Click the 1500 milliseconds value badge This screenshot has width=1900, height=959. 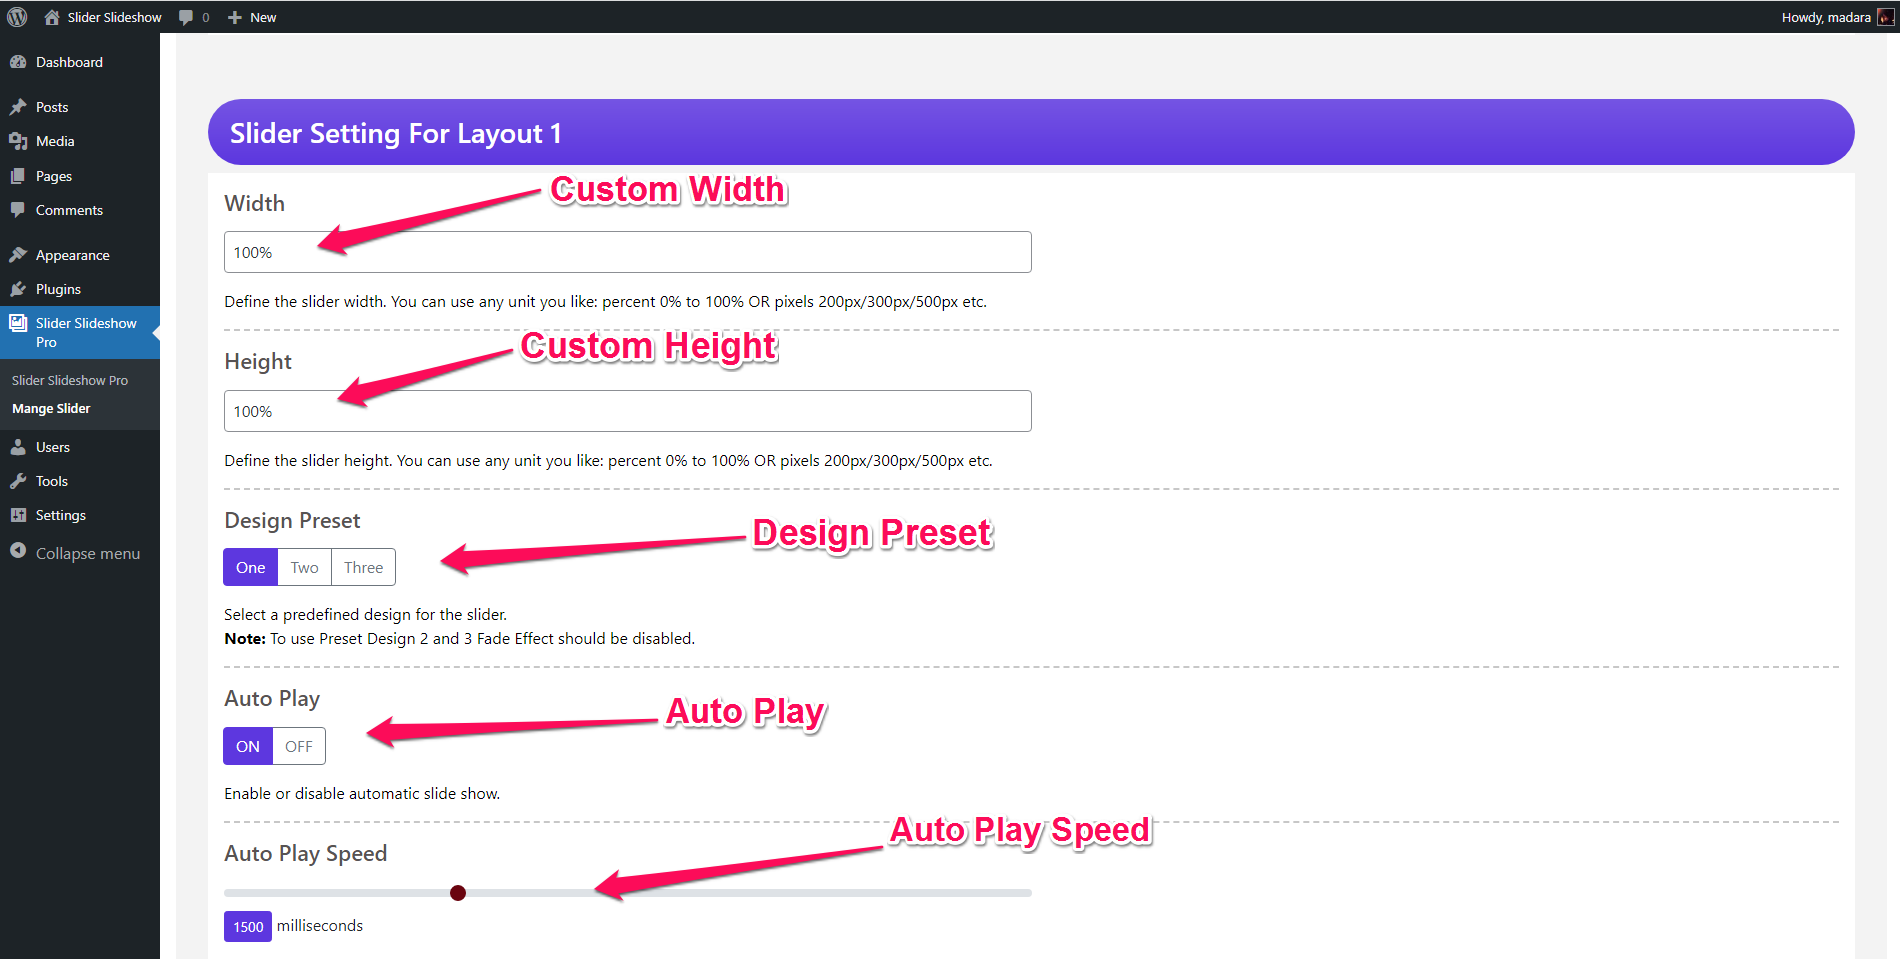(x=248, y=927)
